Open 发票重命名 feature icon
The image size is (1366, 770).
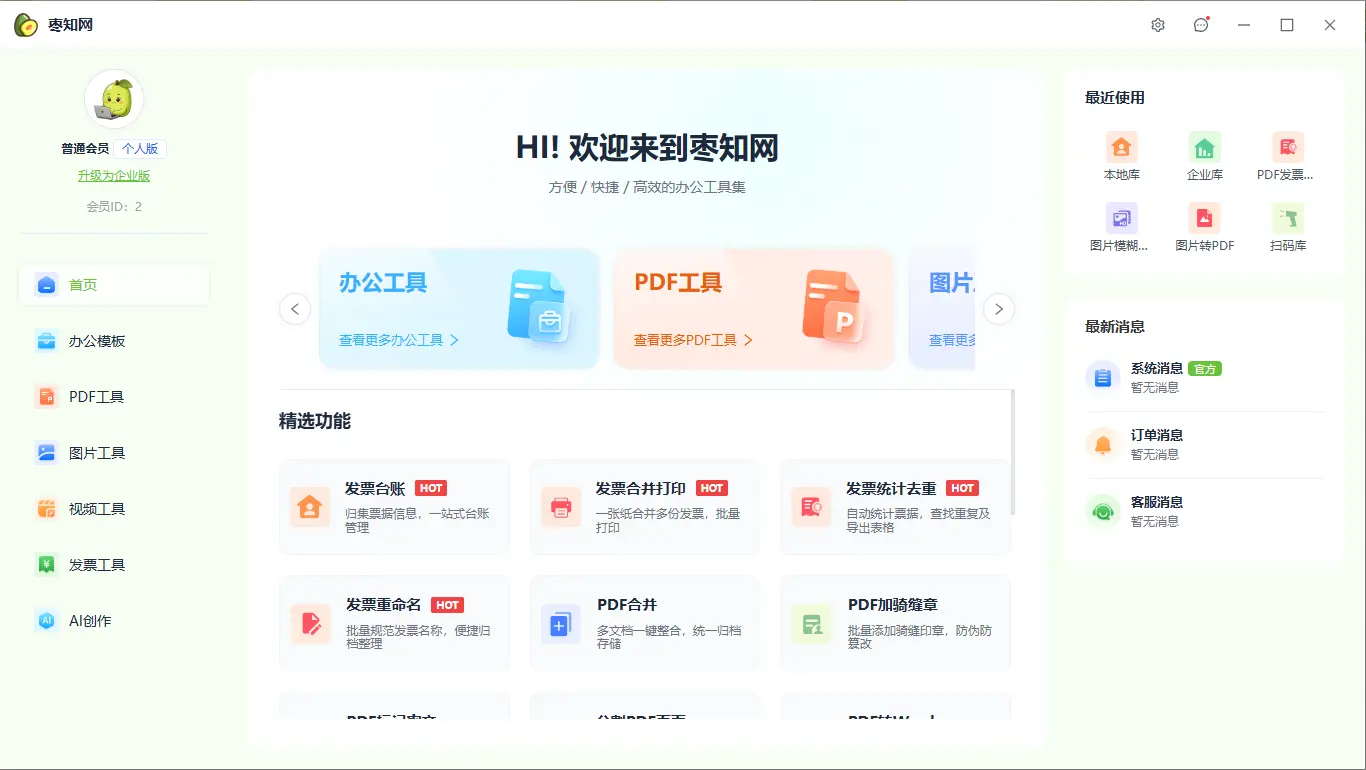(x=310, y=624)
